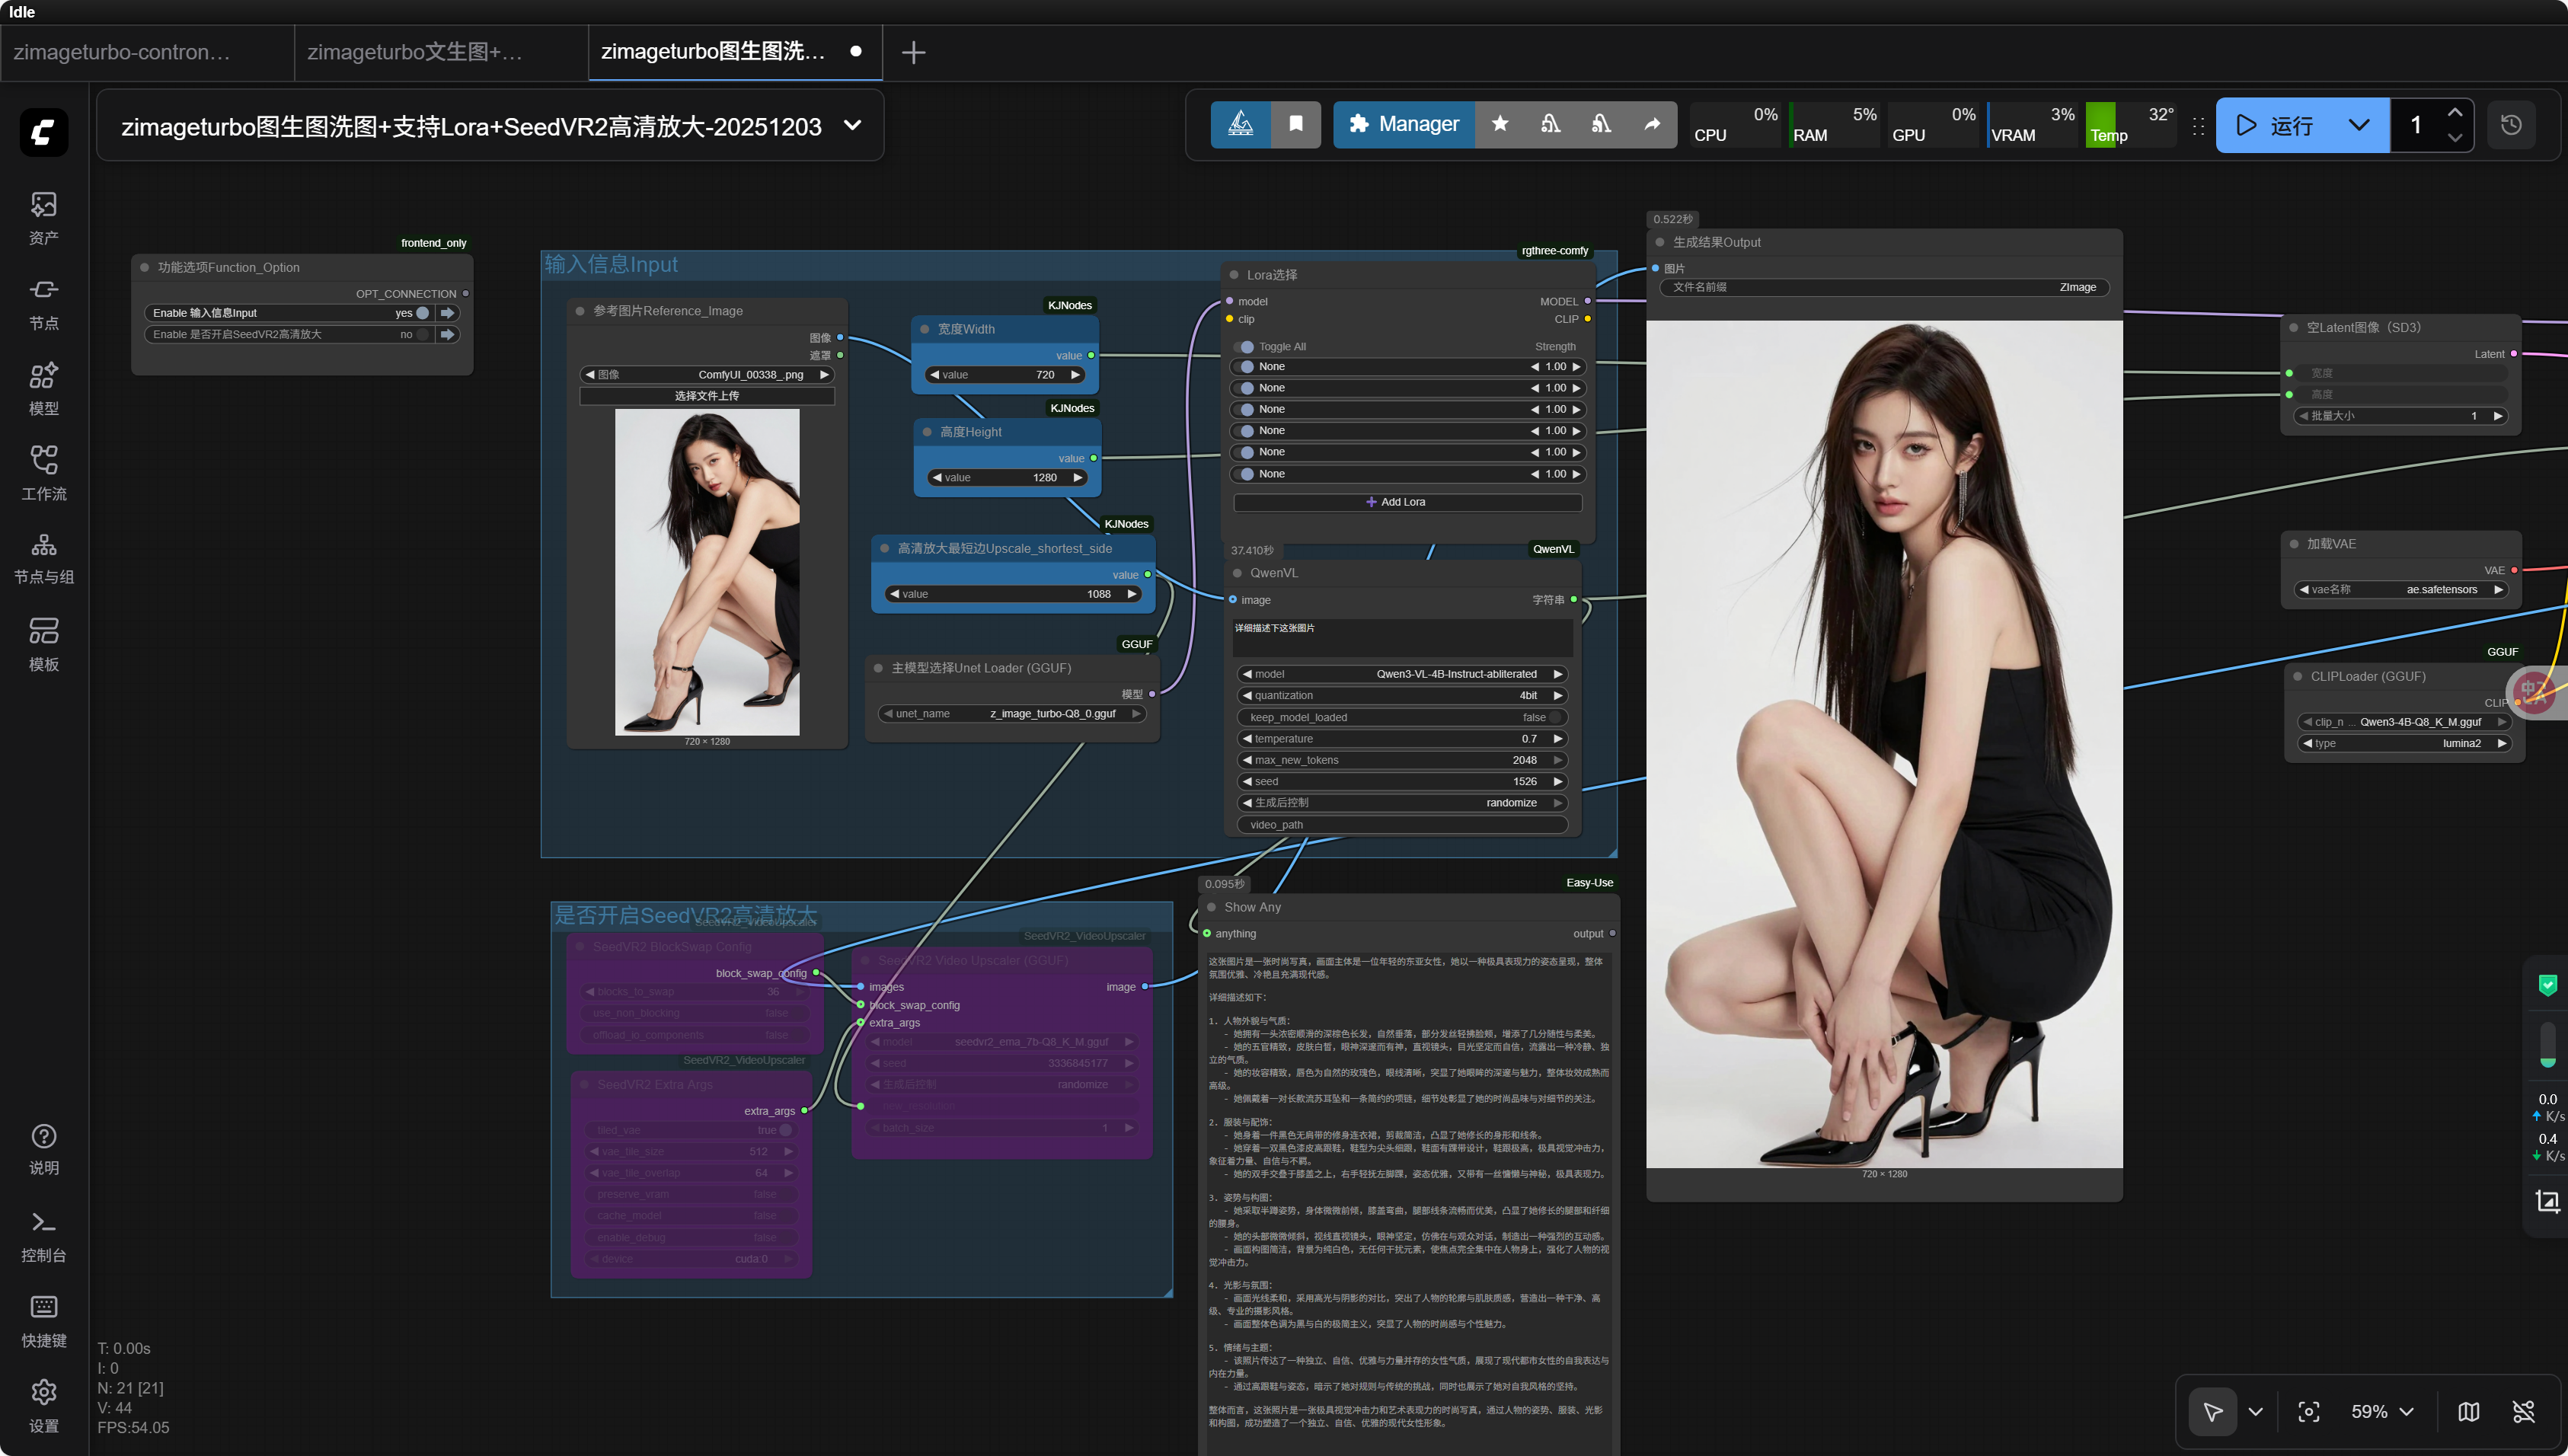2568x1456 pixels.
Task: Open the run button options dropdown
Action: (x=2359, y=125)
